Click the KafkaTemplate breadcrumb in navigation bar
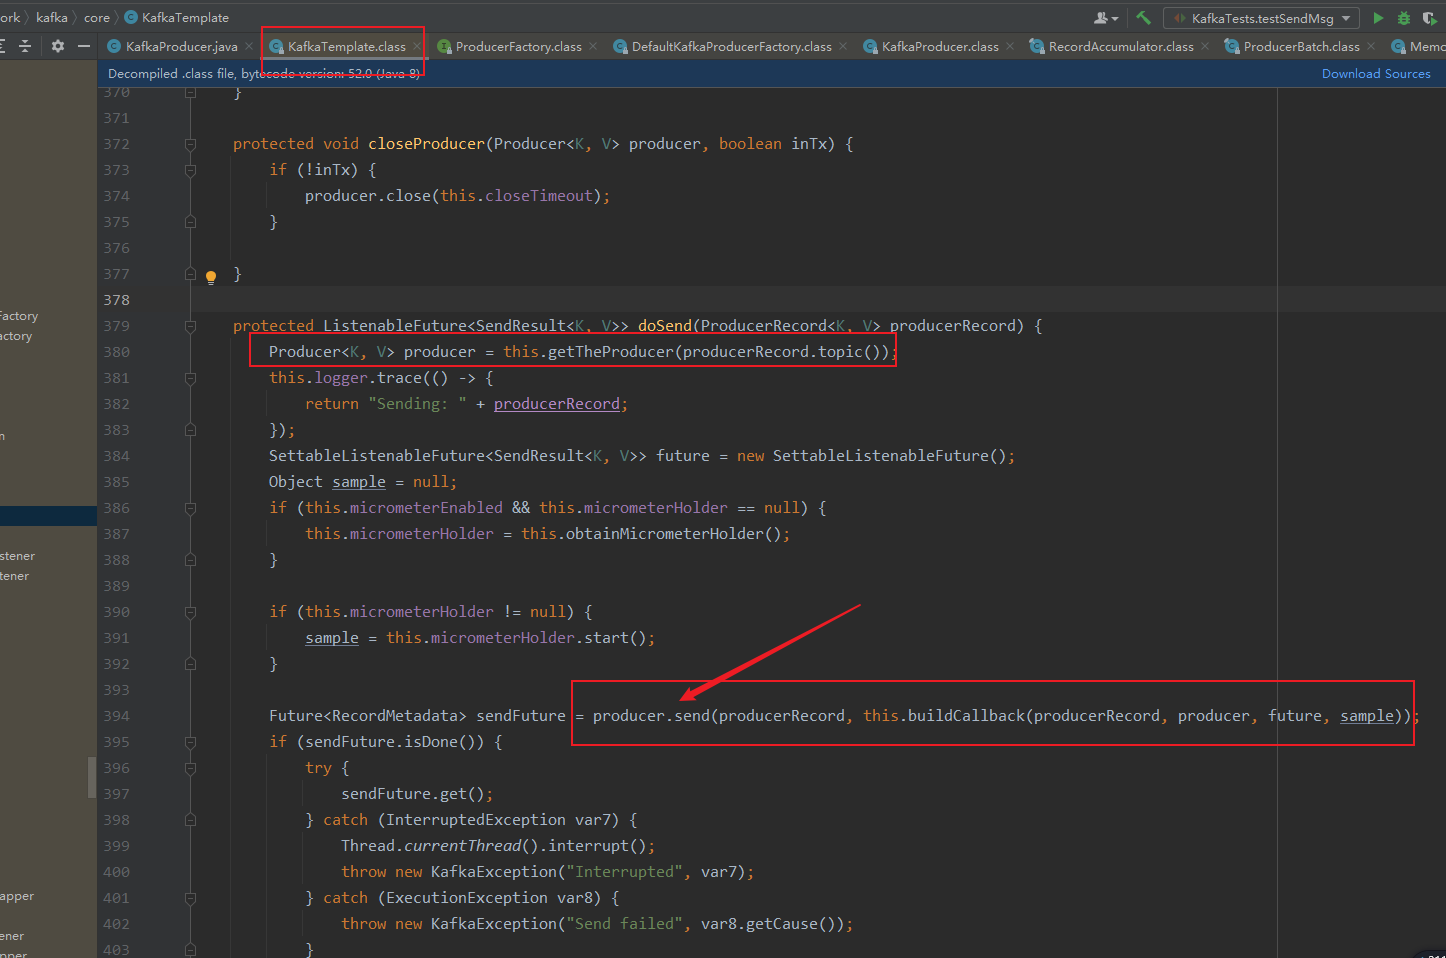 point(176,18)
